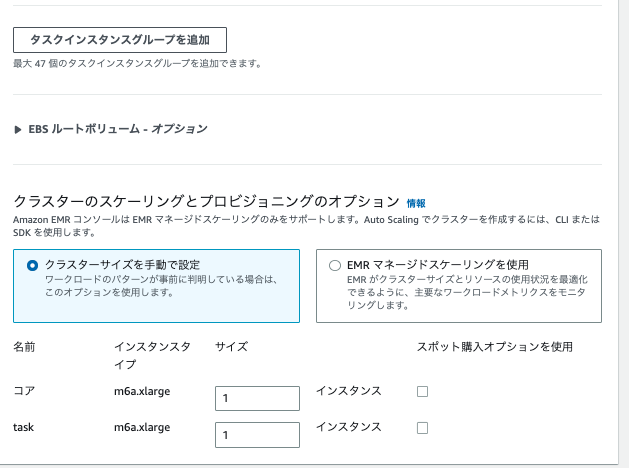The width and height of the screenshot is (629, 468).
Task: Click m6a.xlarge instance type in task row
Action: tap(142, 427)
